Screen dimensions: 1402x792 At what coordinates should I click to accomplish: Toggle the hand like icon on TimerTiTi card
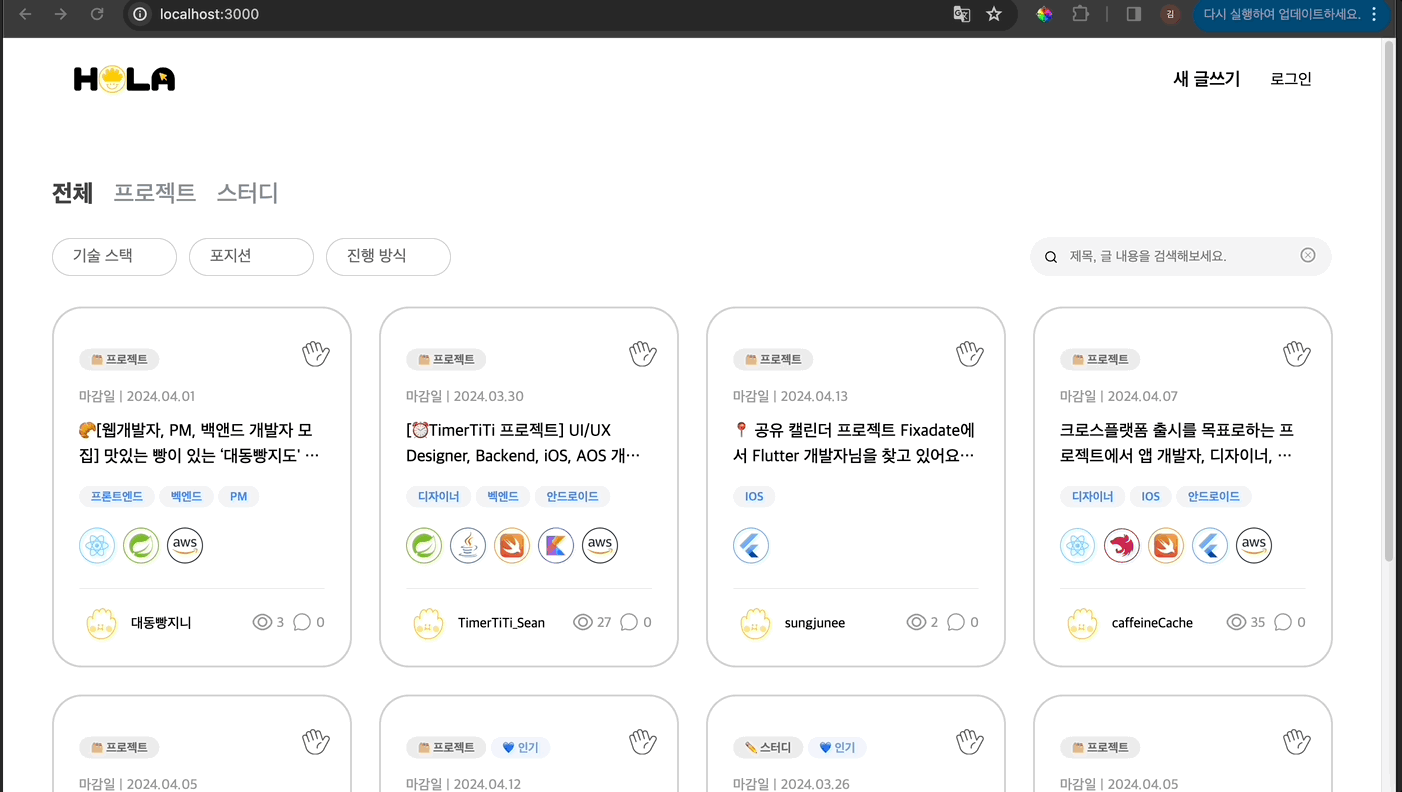[643, 353]
